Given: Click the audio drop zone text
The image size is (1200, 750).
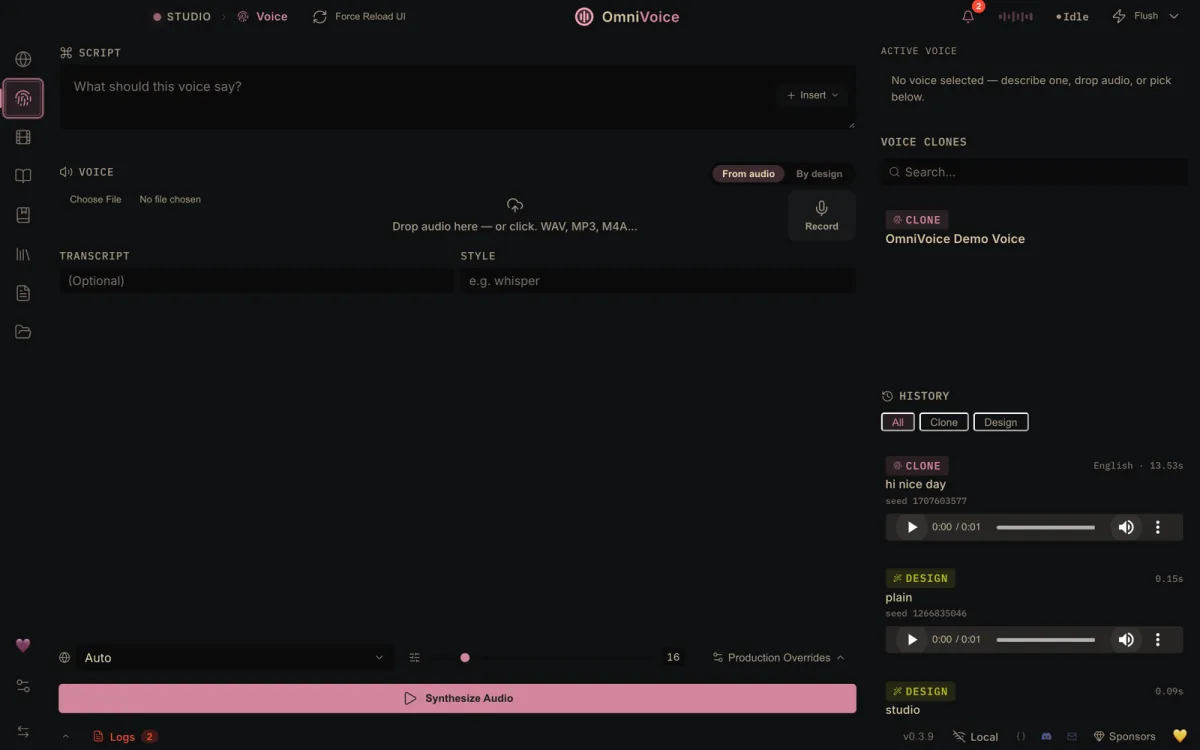Looking at the screenshot, I should [515, 226].
